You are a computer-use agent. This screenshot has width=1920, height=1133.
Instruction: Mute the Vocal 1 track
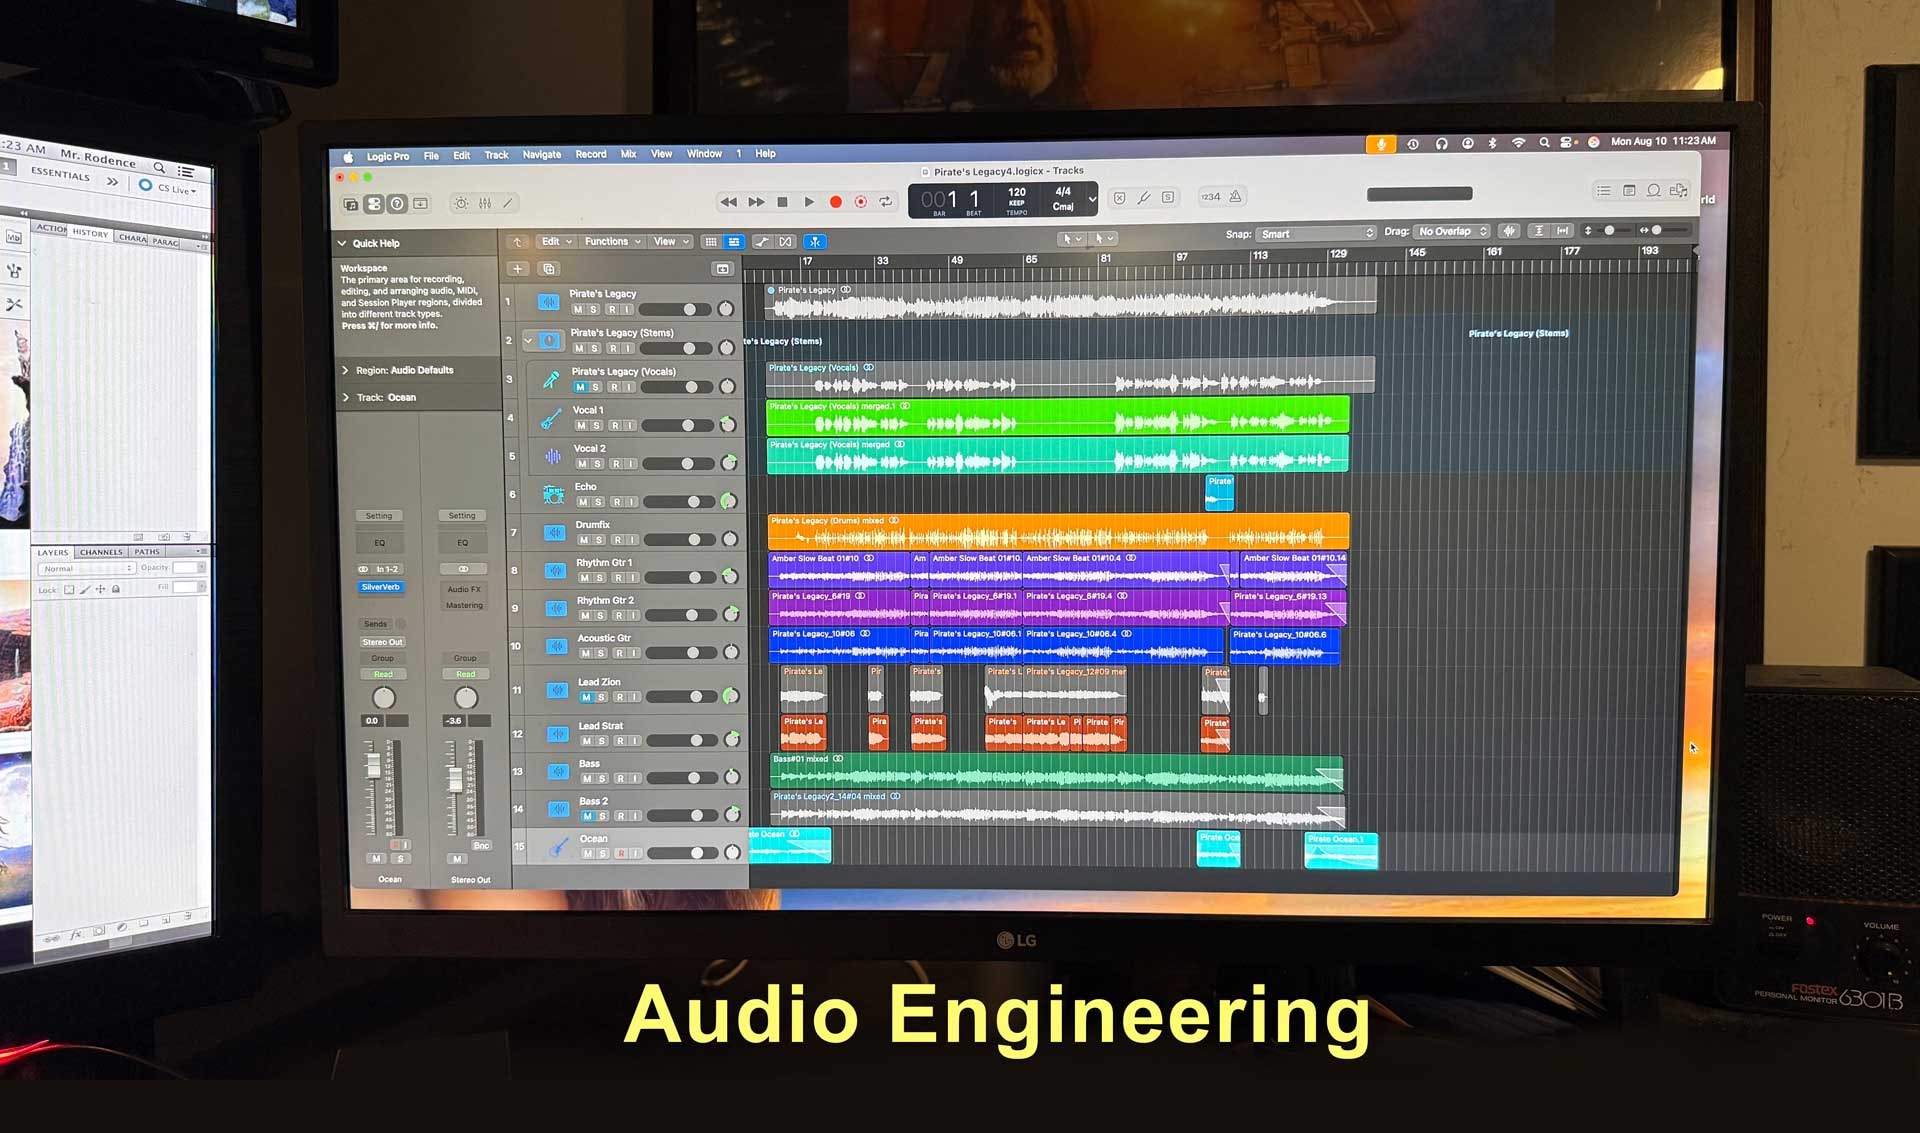tap(581, 426)
